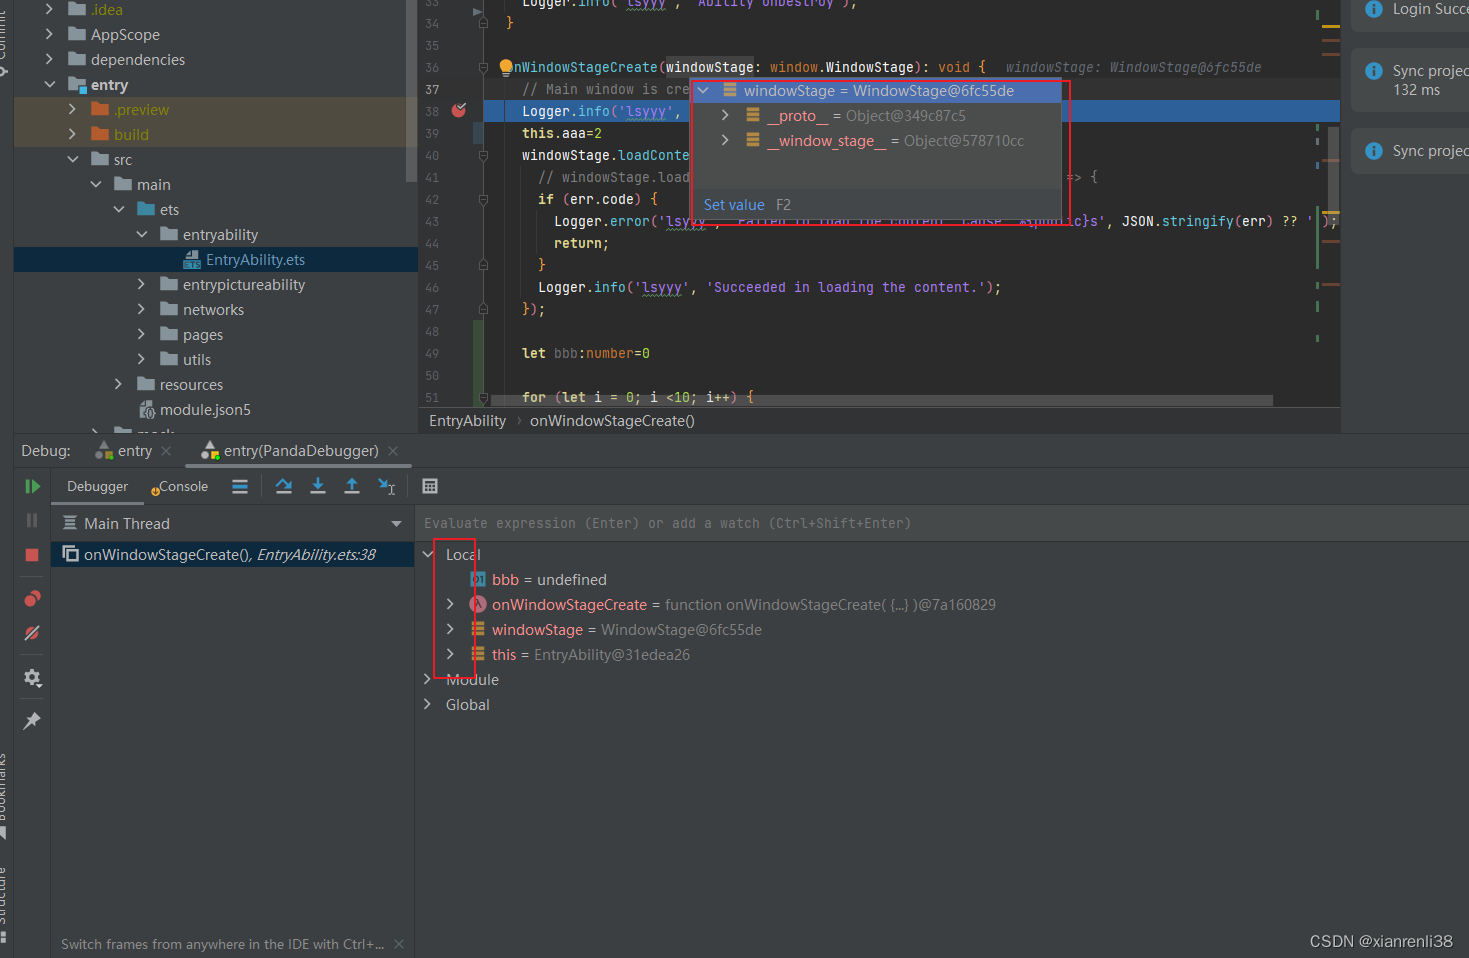Click the Pin Tab icon

(32, 721)
